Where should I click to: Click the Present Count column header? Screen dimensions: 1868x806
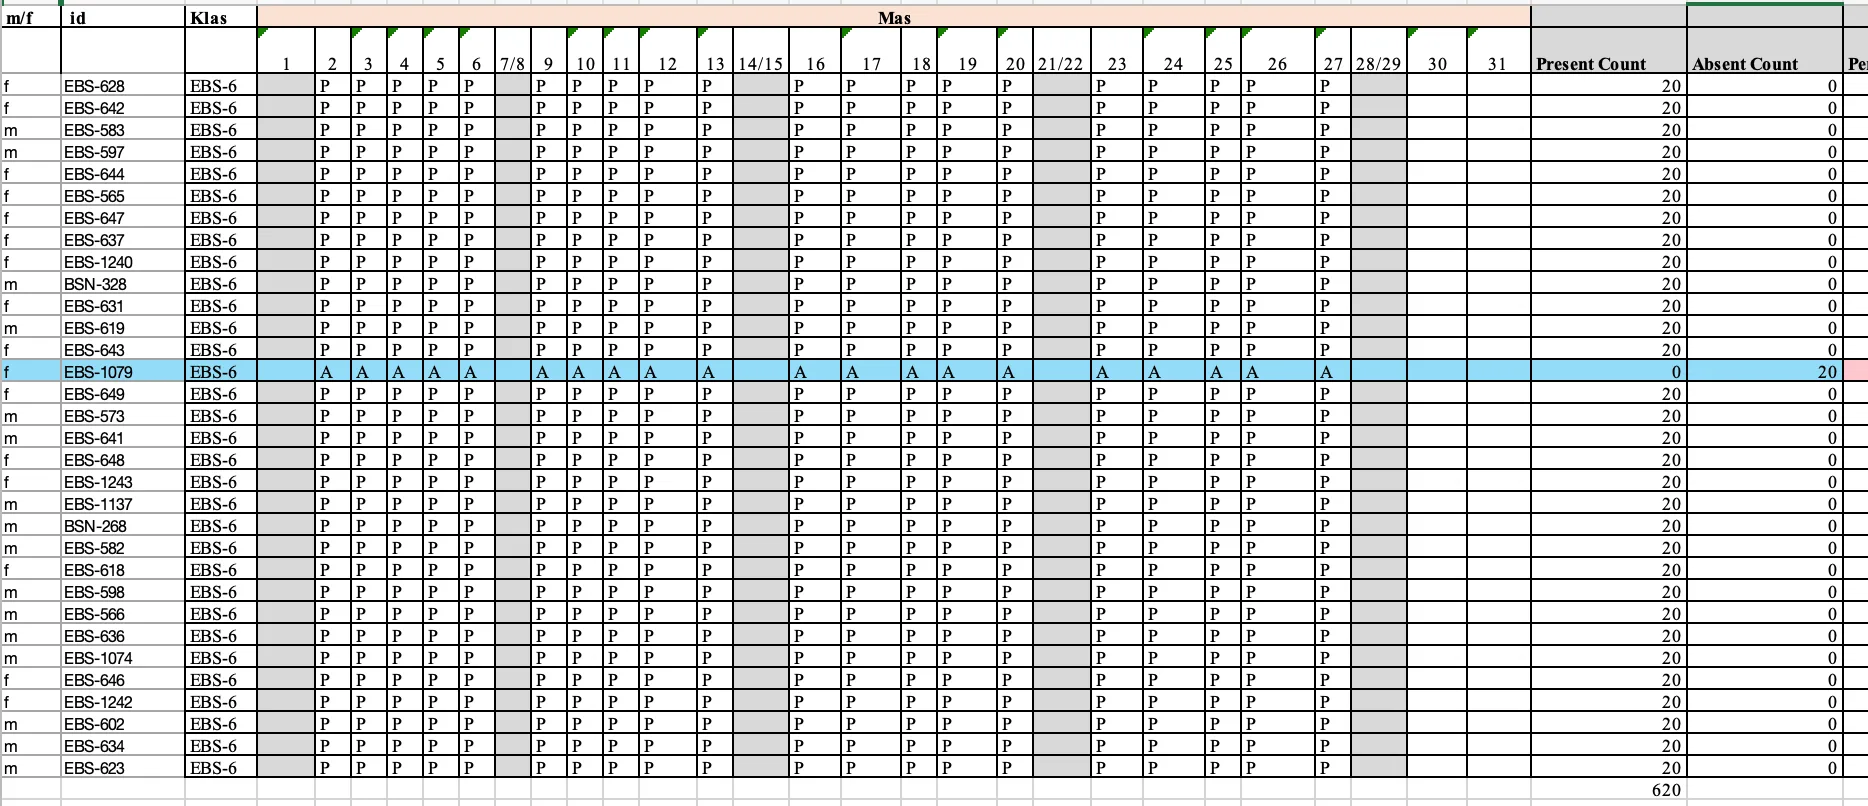[1608, 50]
